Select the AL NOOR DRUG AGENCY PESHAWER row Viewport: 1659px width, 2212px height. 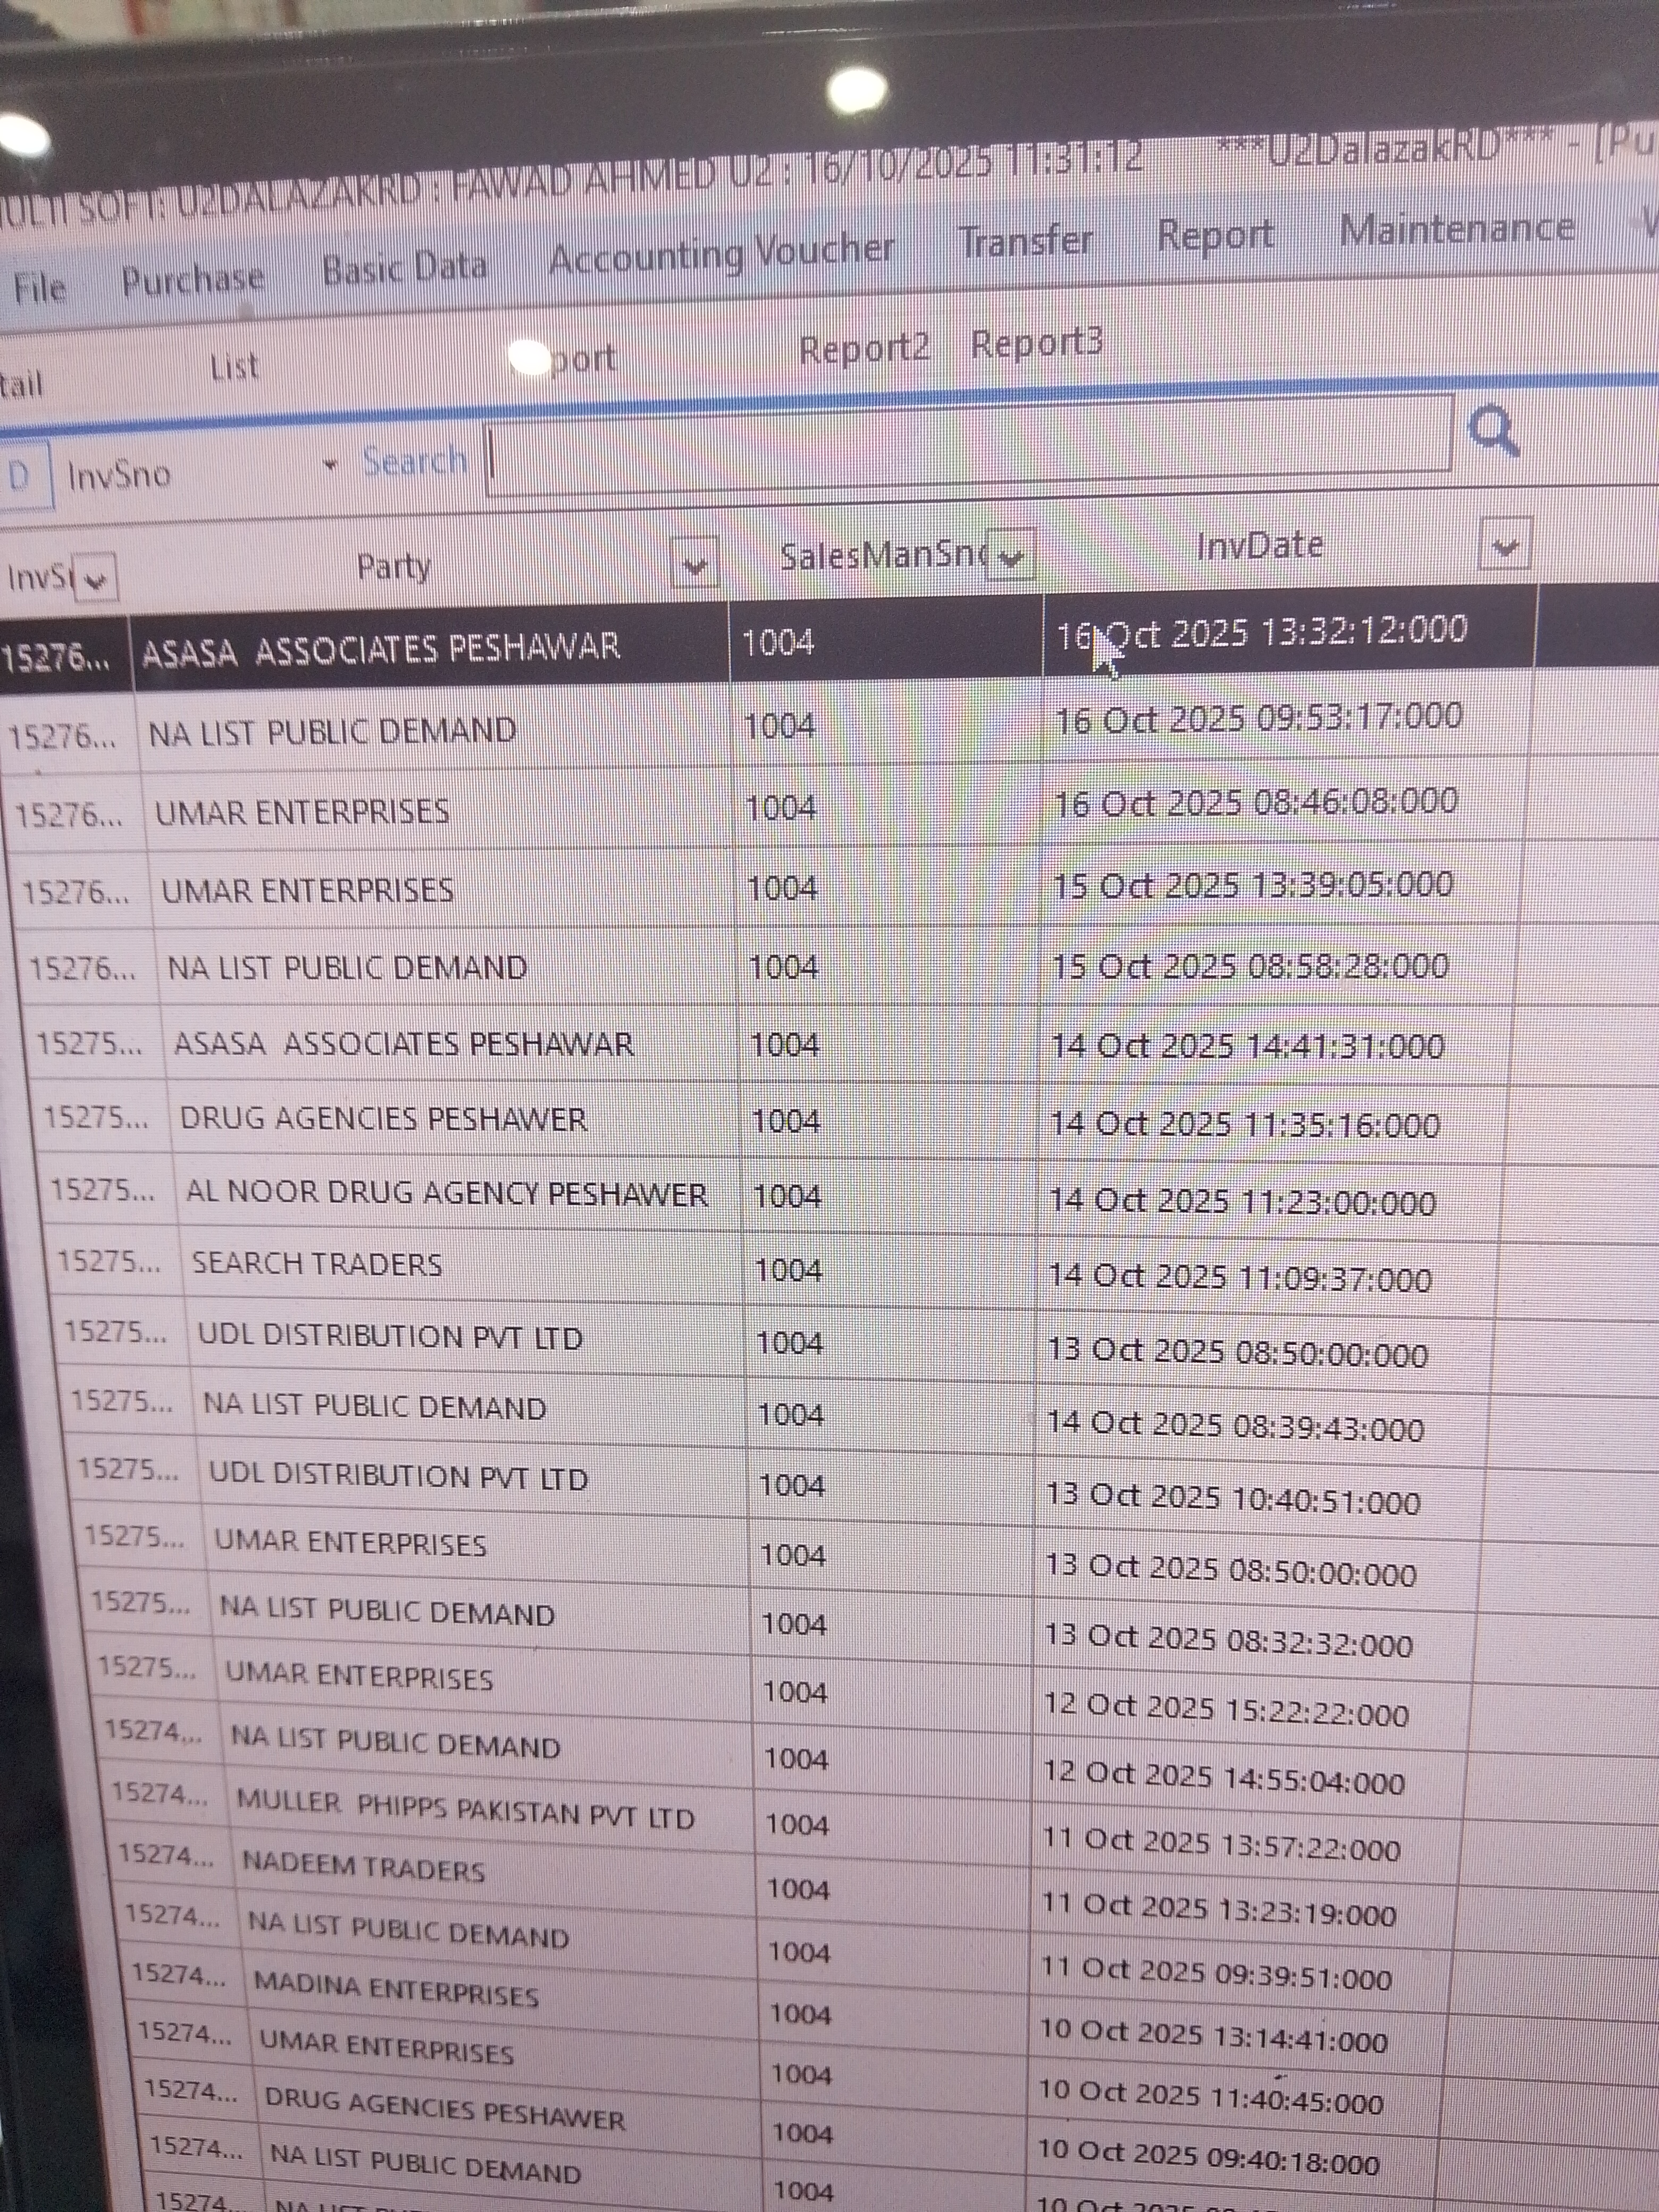click(x=446, y=1193)
